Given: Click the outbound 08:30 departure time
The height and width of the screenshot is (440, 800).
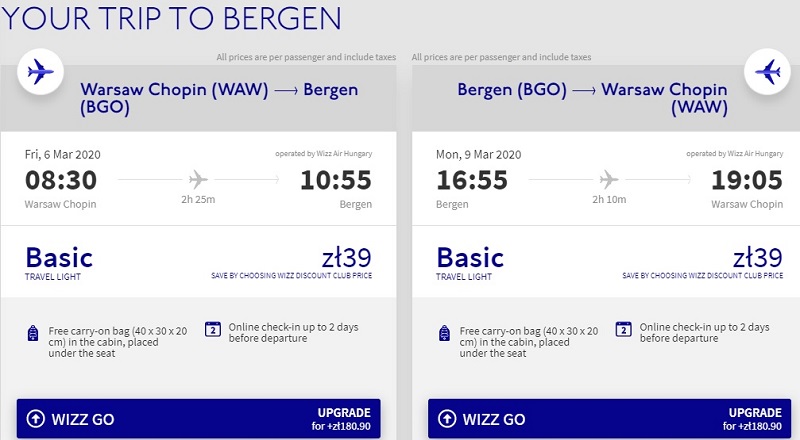Looking at the screenshot, I should (60, 180).
